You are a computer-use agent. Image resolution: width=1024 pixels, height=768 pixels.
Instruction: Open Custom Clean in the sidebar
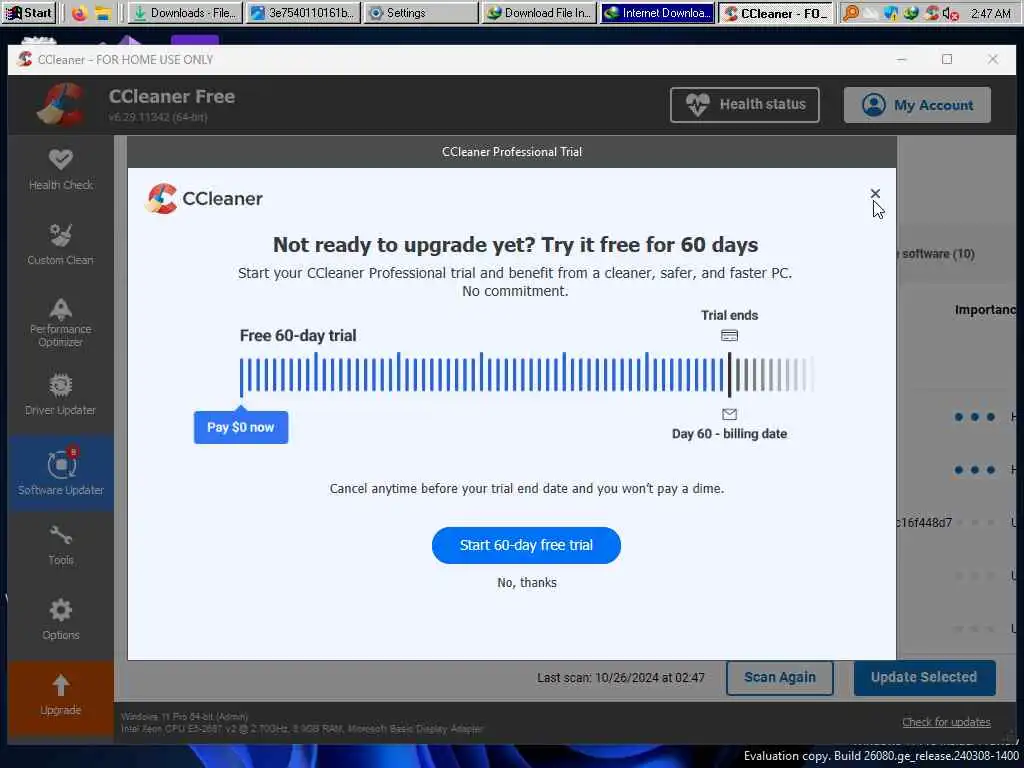pyautogui.click(x=61, y=245)
